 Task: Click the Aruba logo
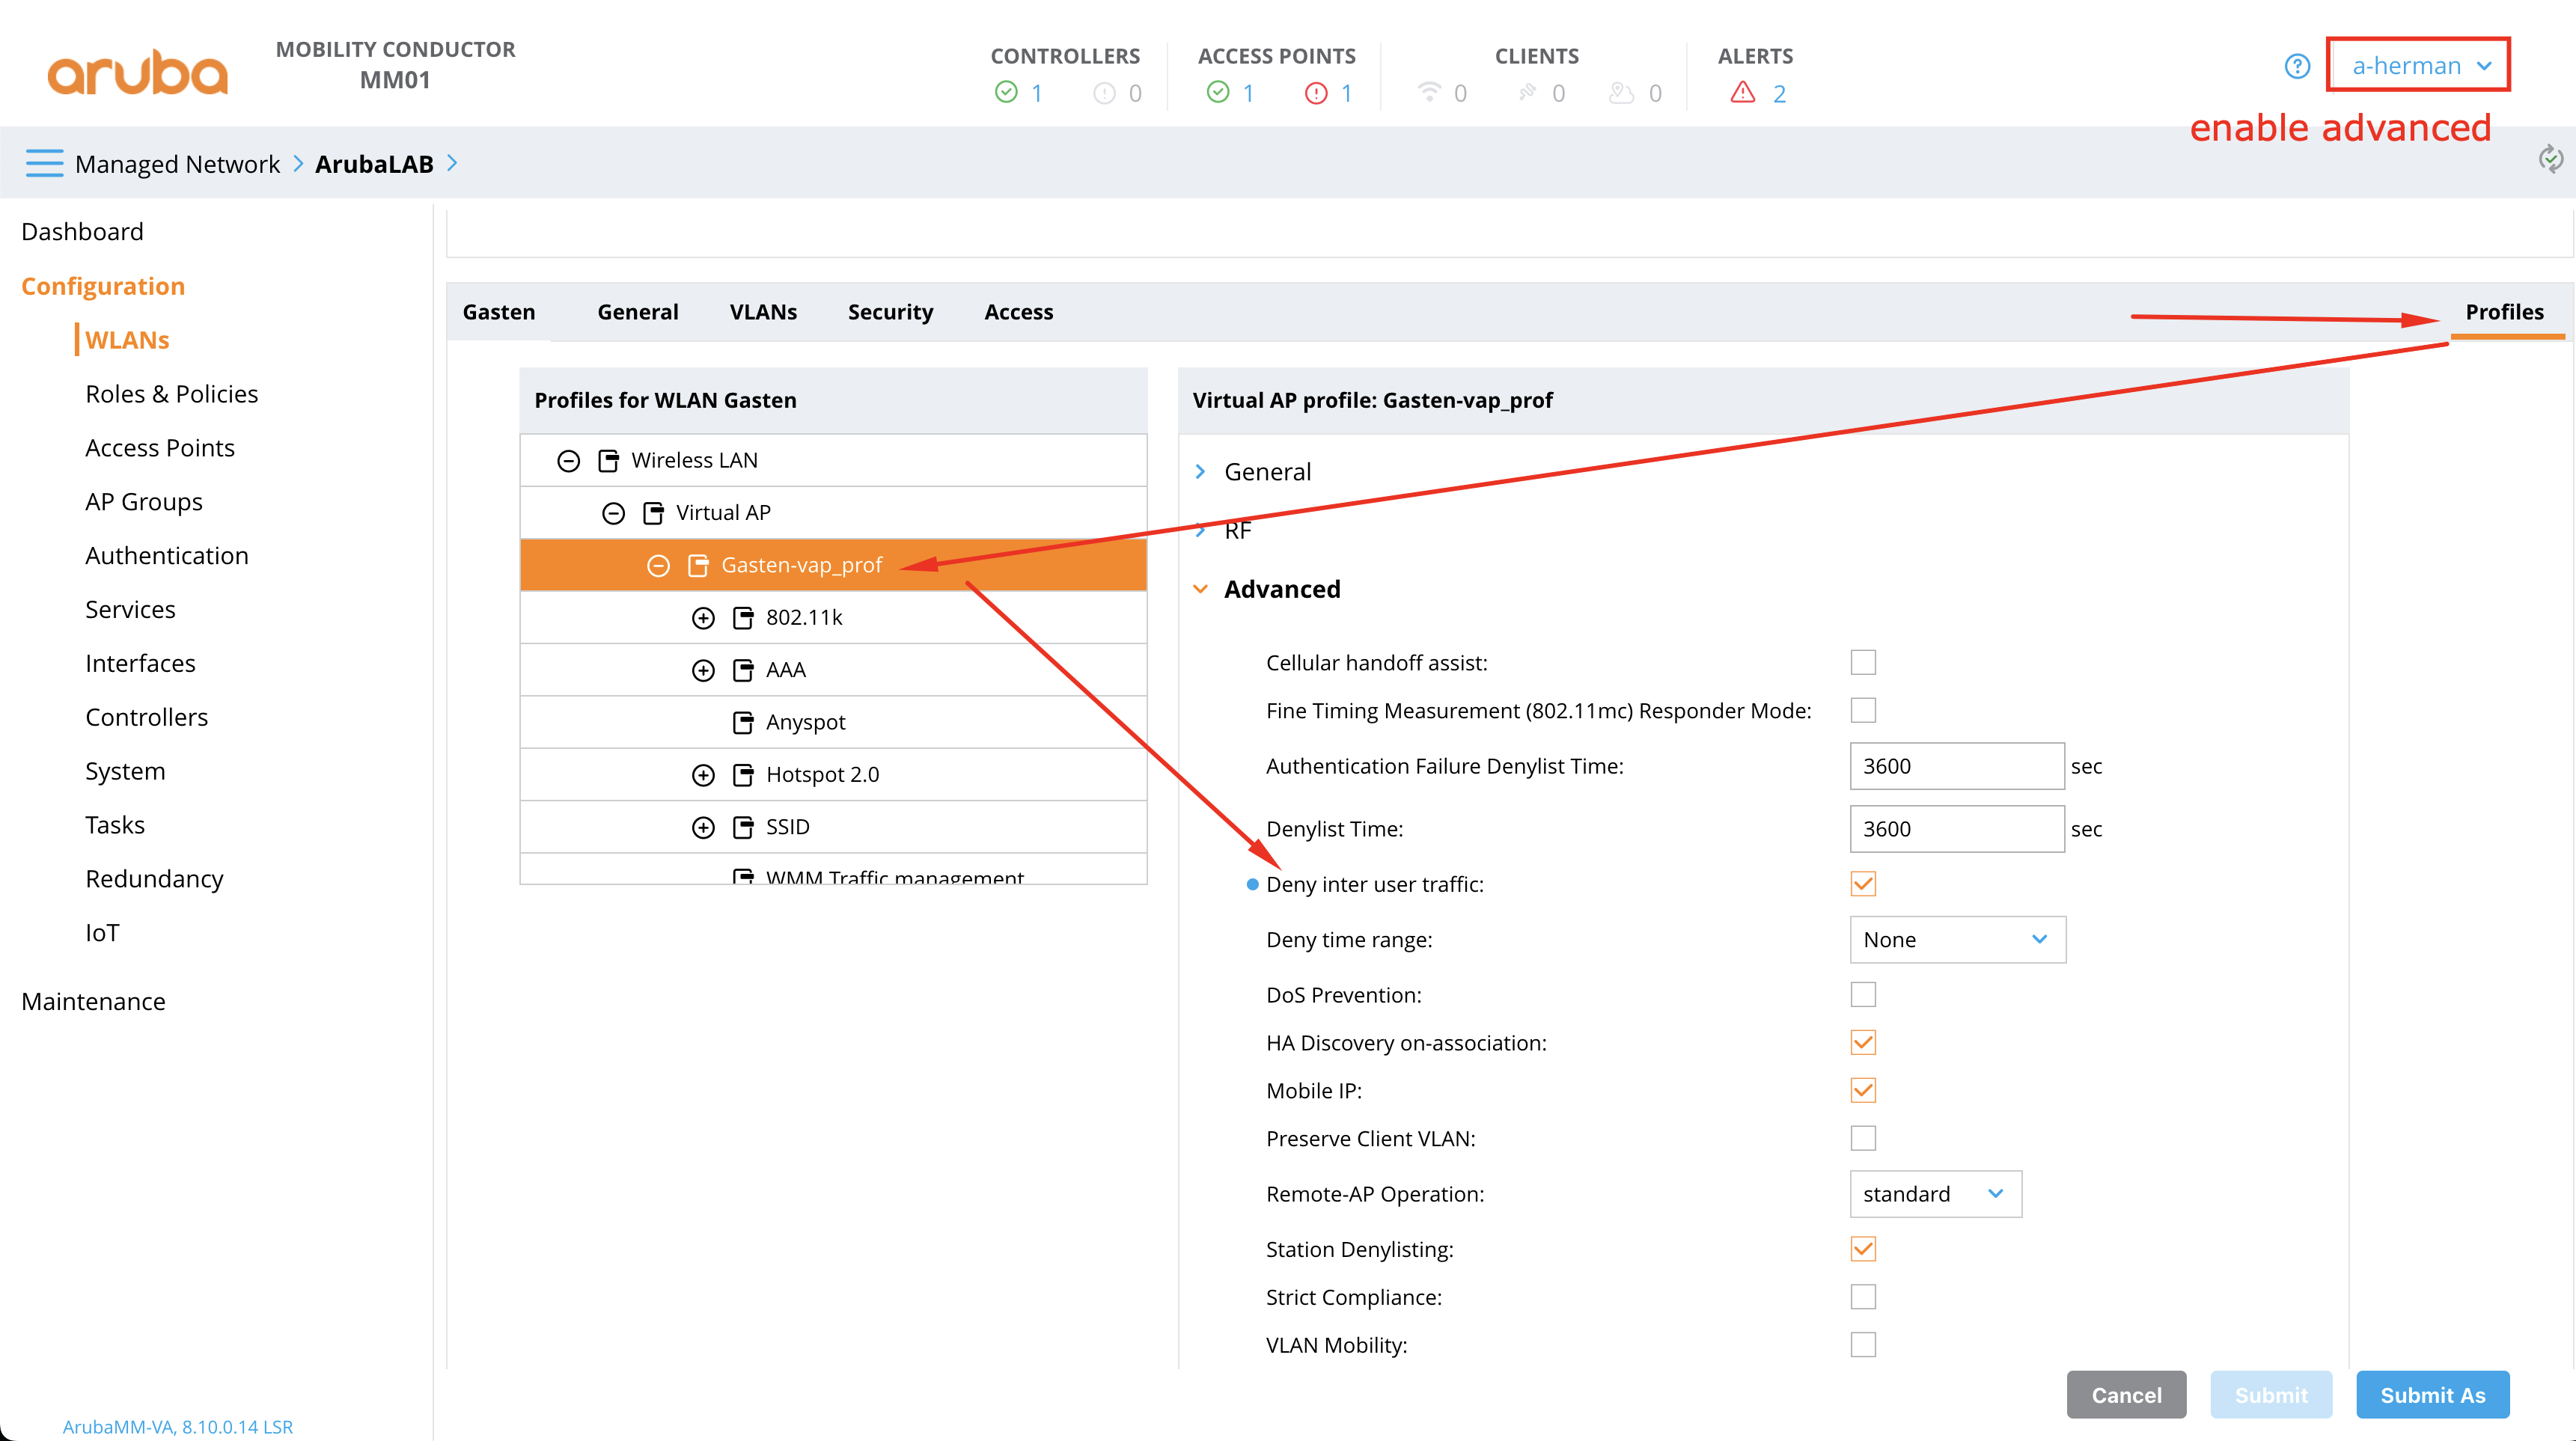(138, 72)
